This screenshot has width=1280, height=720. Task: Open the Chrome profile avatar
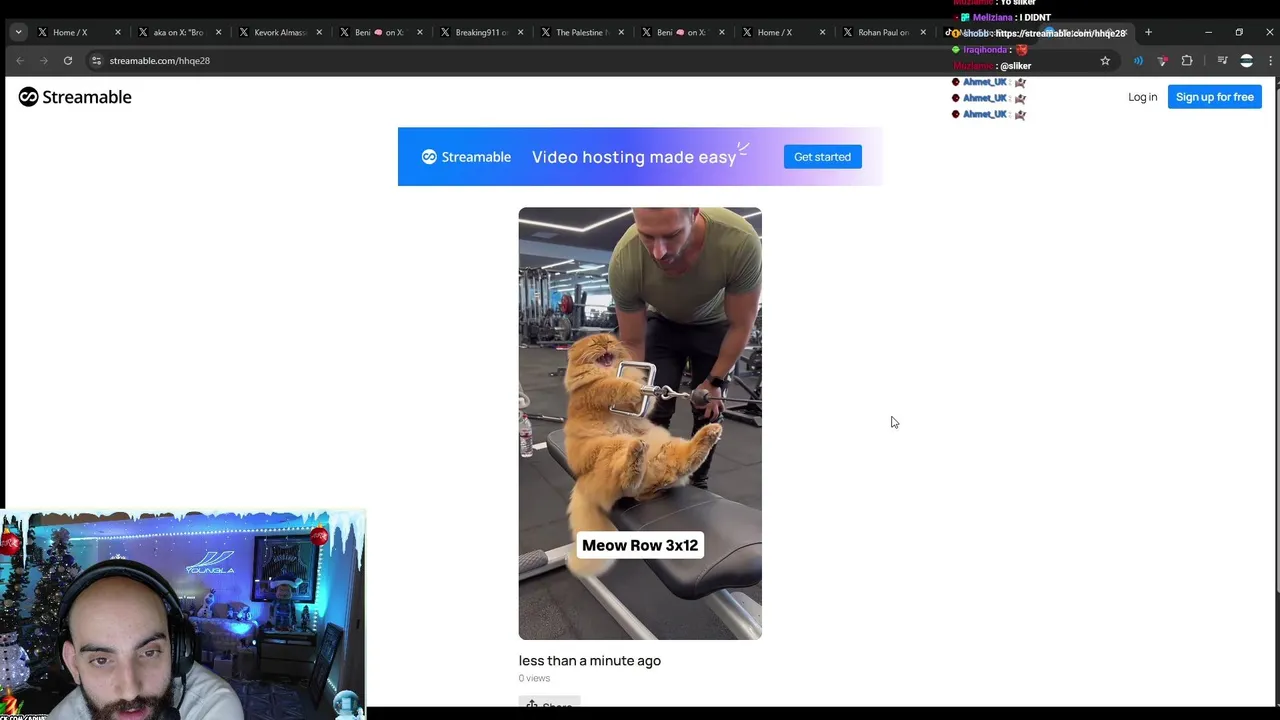1246,61
